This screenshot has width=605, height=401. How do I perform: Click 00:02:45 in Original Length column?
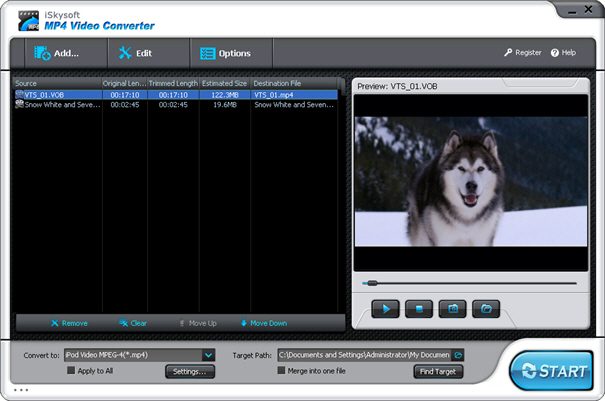tap(125, 105)
